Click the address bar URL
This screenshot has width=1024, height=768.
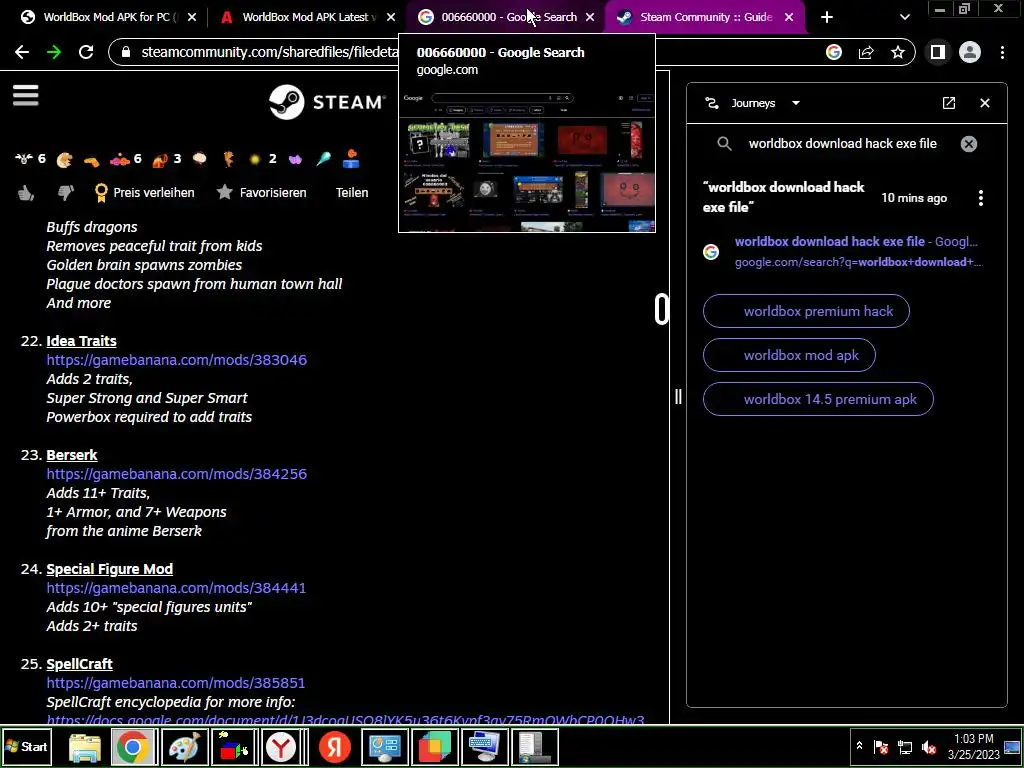point(269,52)
